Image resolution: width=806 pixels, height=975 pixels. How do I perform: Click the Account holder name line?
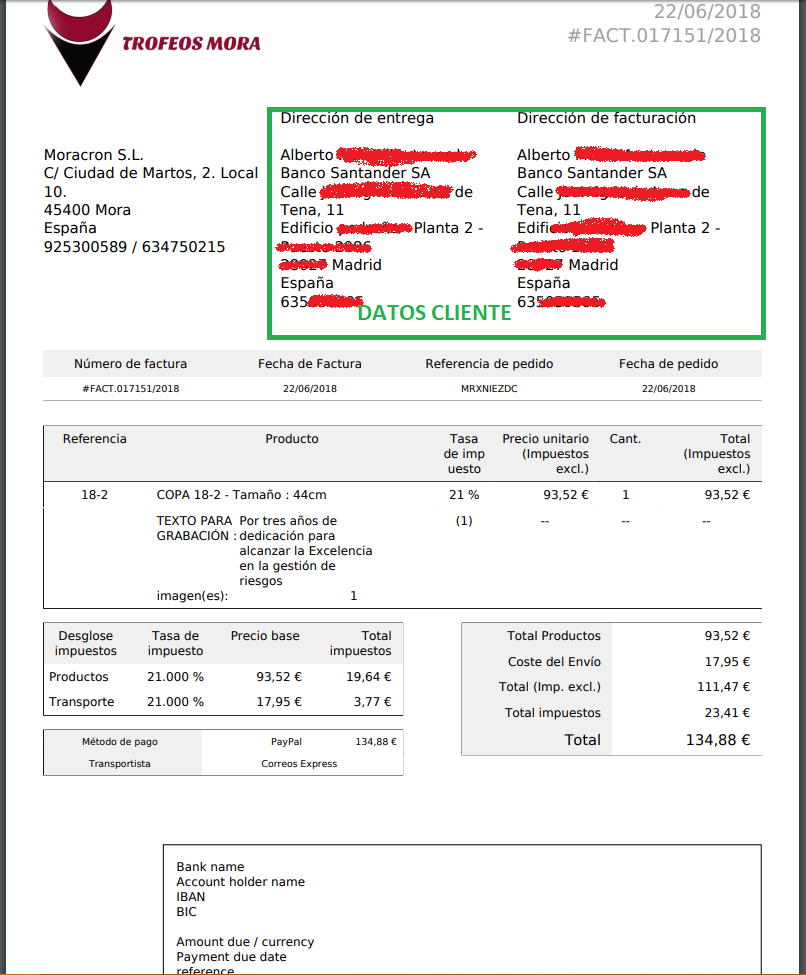tap(241, 882)
